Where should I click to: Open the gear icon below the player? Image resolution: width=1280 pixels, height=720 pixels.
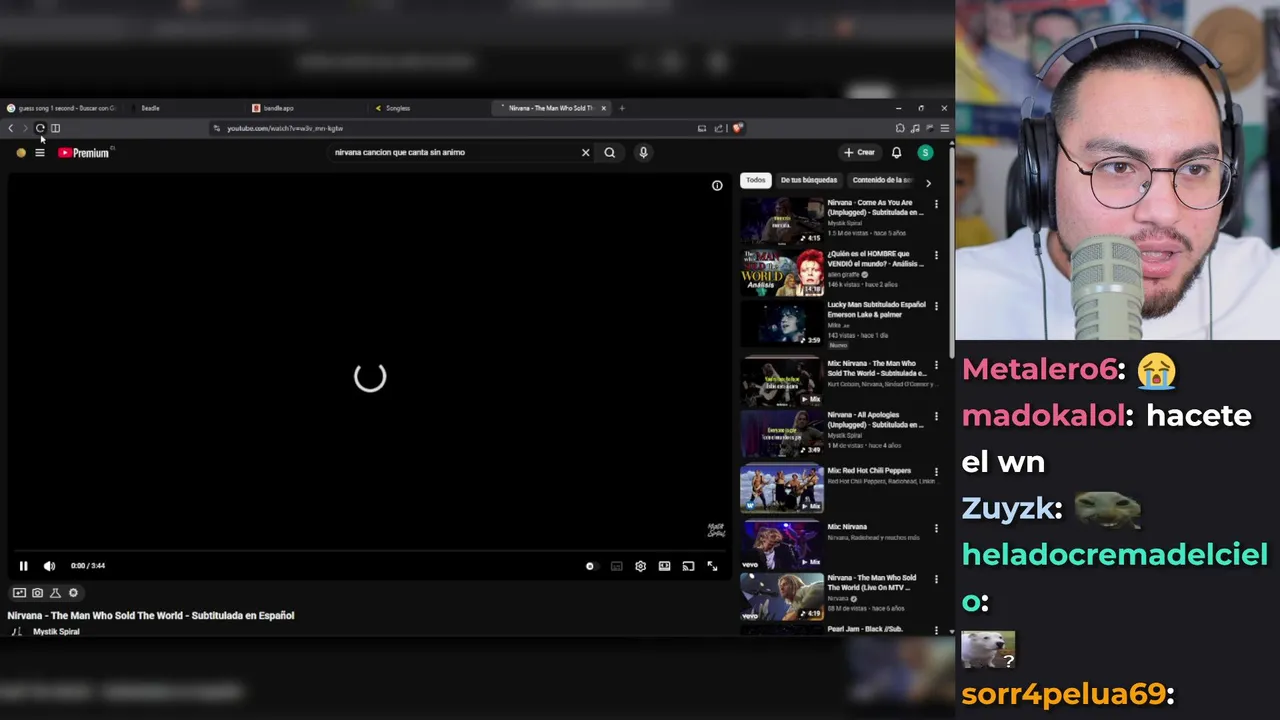(73, 593)
